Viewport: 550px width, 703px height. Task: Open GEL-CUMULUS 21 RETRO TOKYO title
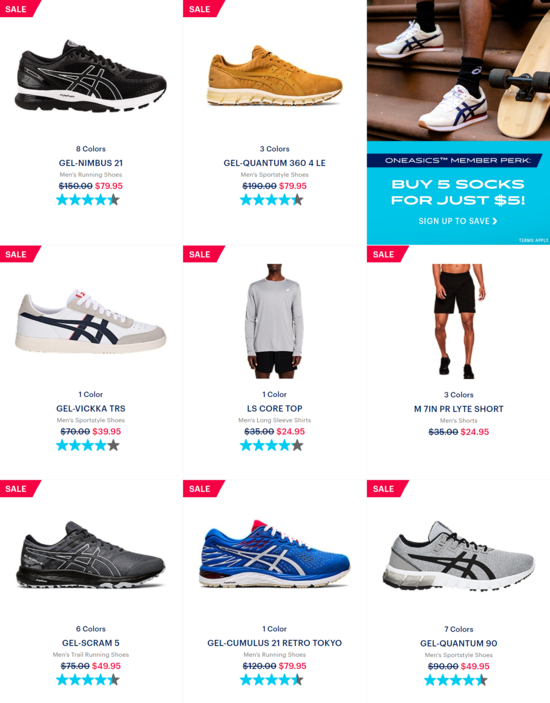274,643
